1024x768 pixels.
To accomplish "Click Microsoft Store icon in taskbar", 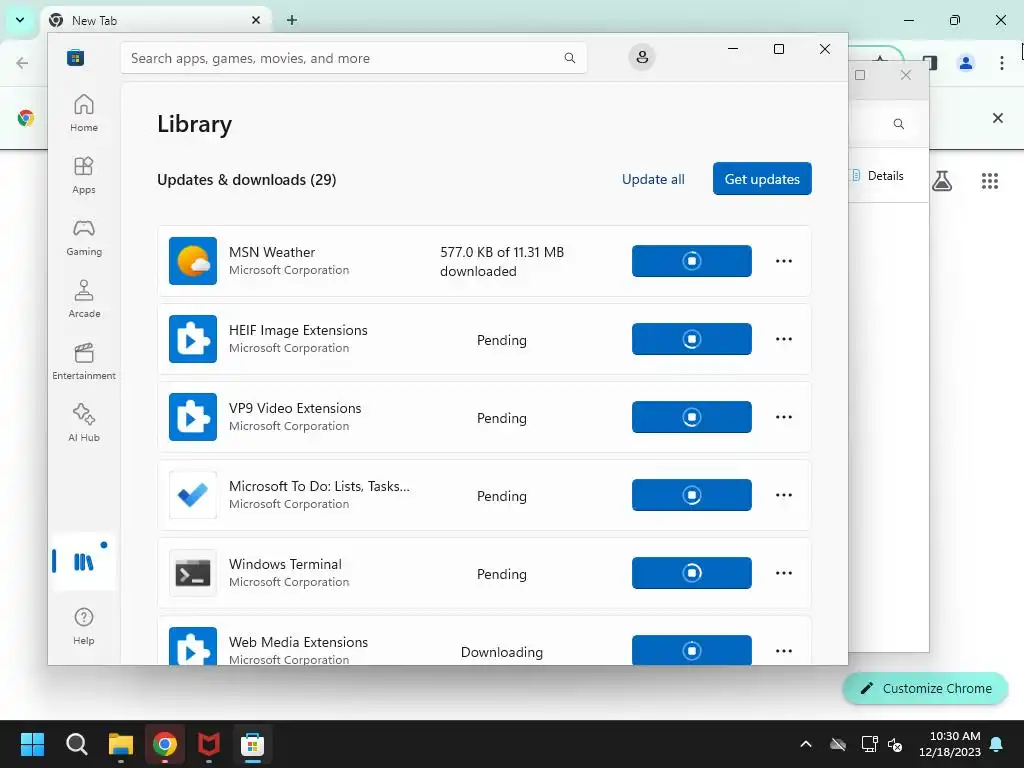I will (253, 744).
